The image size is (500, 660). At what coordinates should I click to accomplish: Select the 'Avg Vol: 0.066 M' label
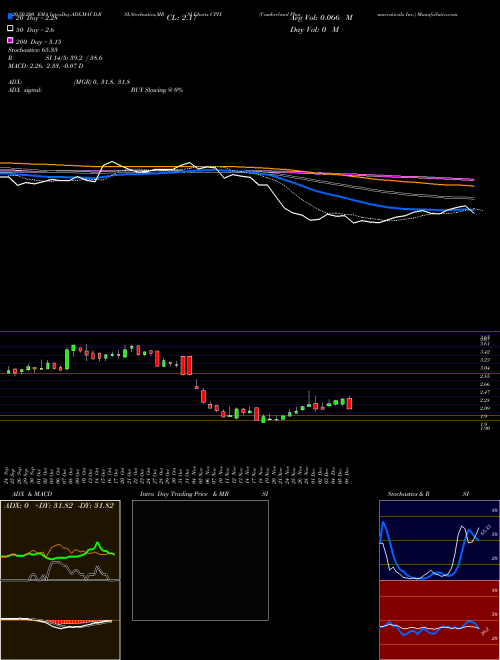tap(322, 18)
